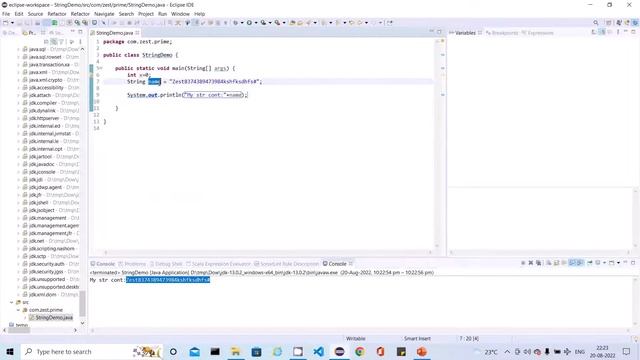Click the taskbar search box
Image resolution: width=640 pixels, height=360 pixels.
pyautogui.click(x=91, y=351)
